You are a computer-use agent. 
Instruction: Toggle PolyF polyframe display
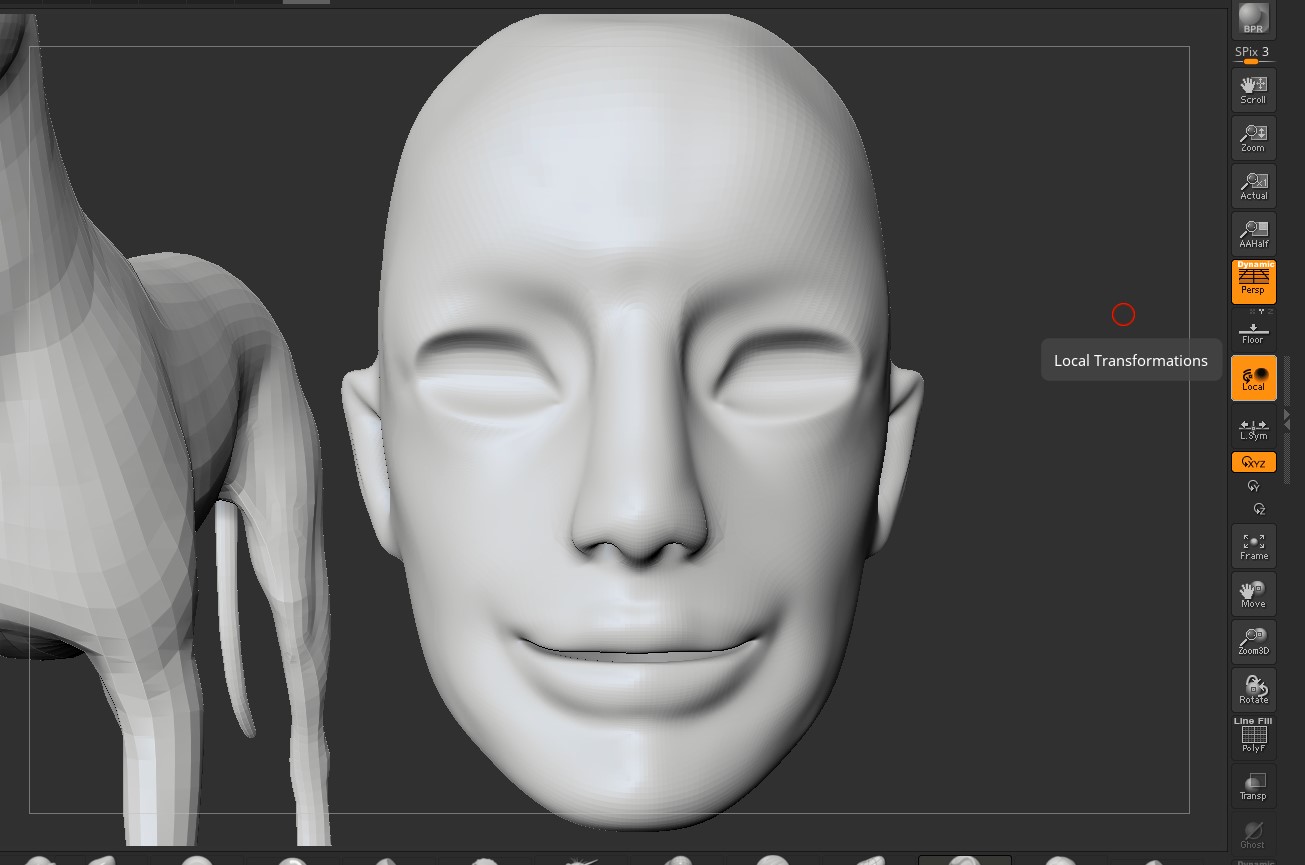pos(1253,738)
